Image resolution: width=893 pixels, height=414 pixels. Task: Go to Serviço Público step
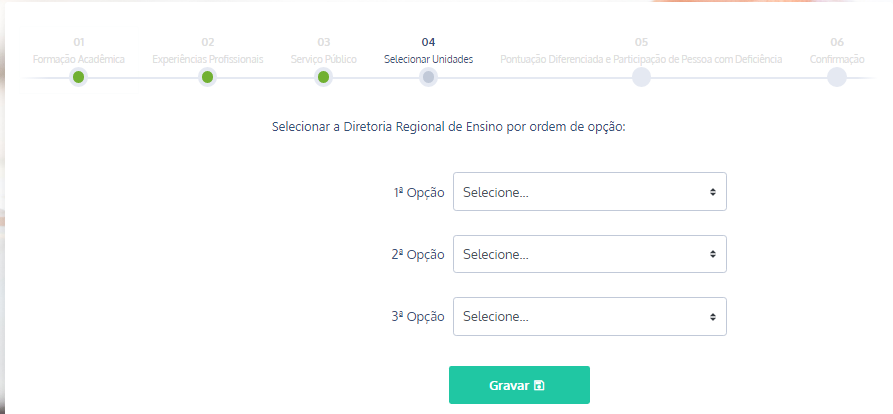pos(323,59)
